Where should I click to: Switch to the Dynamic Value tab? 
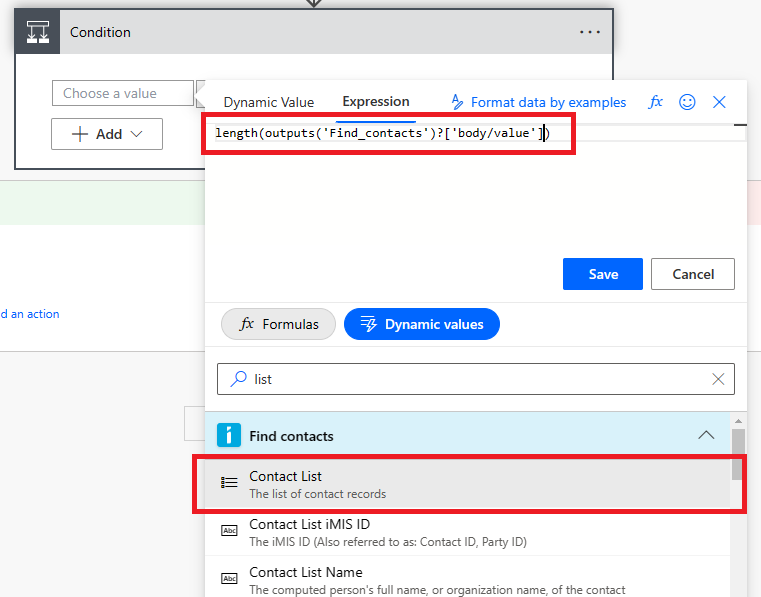tap(268, 102)
